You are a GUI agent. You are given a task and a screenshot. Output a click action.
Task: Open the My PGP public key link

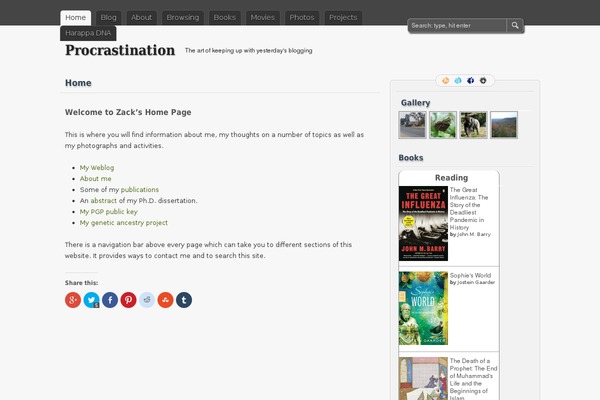(x=108, y=212)
